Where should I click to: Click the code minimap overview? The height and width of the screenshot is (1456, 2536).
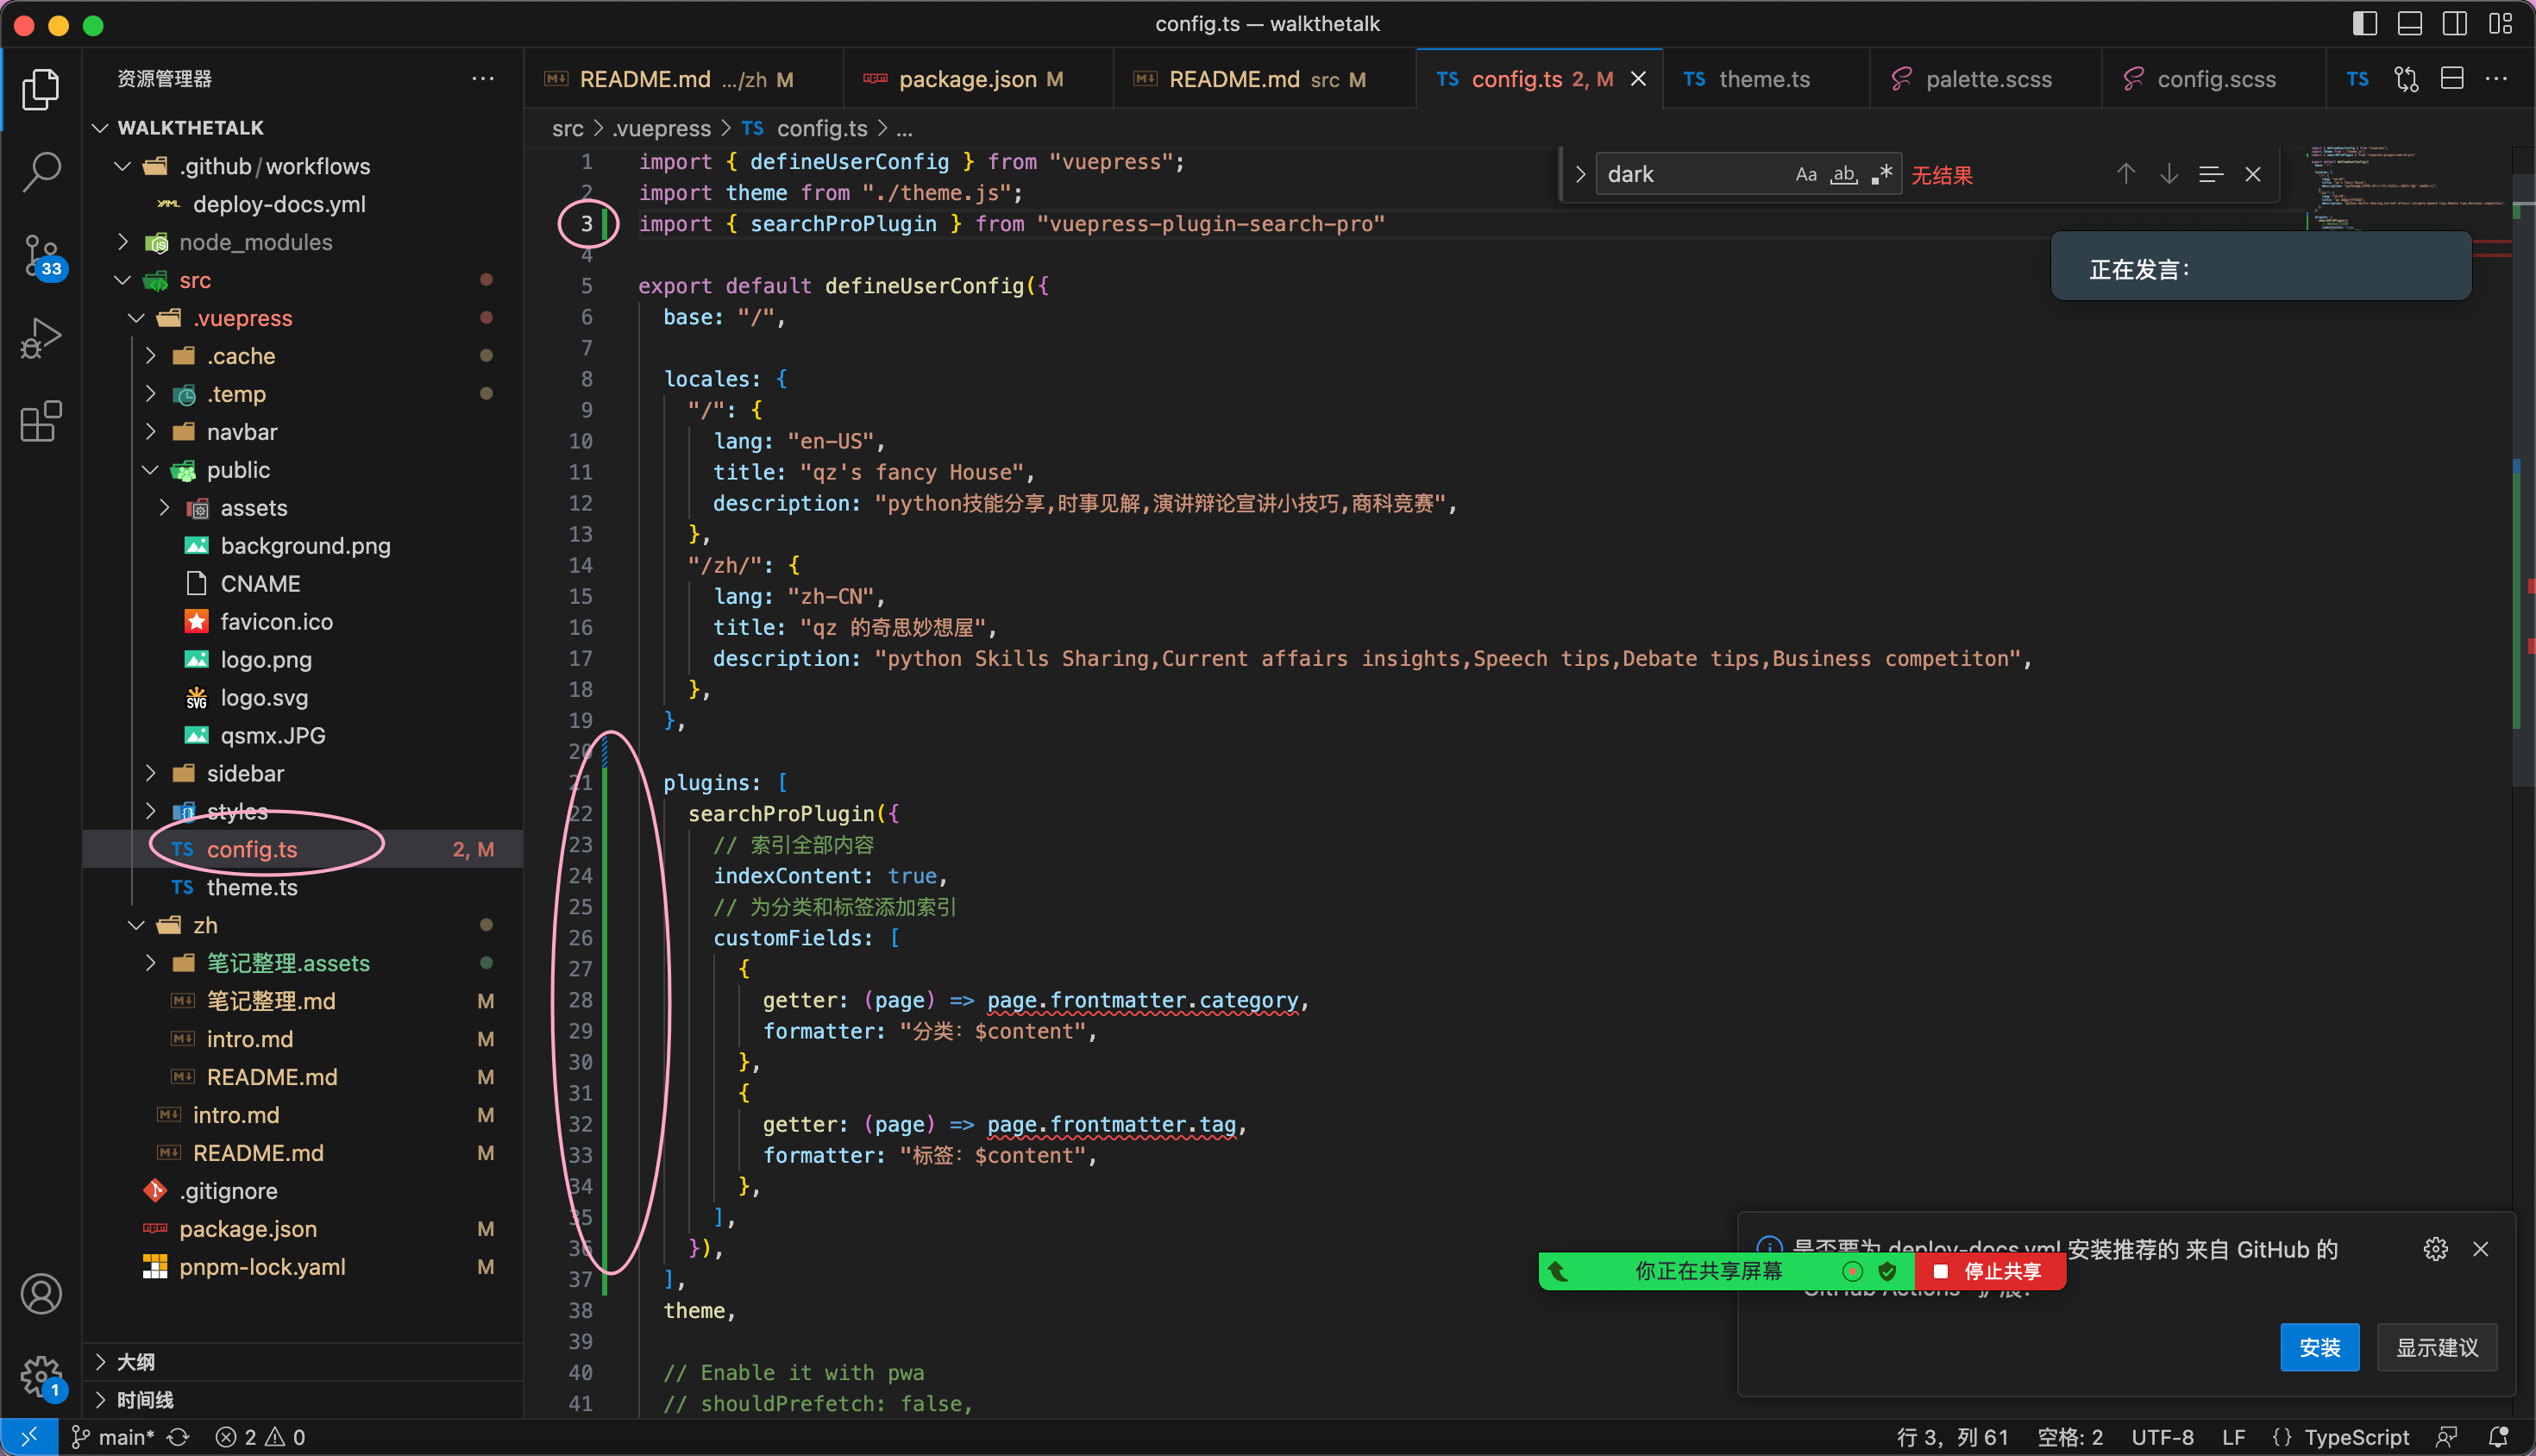(x=2410, y=188)
